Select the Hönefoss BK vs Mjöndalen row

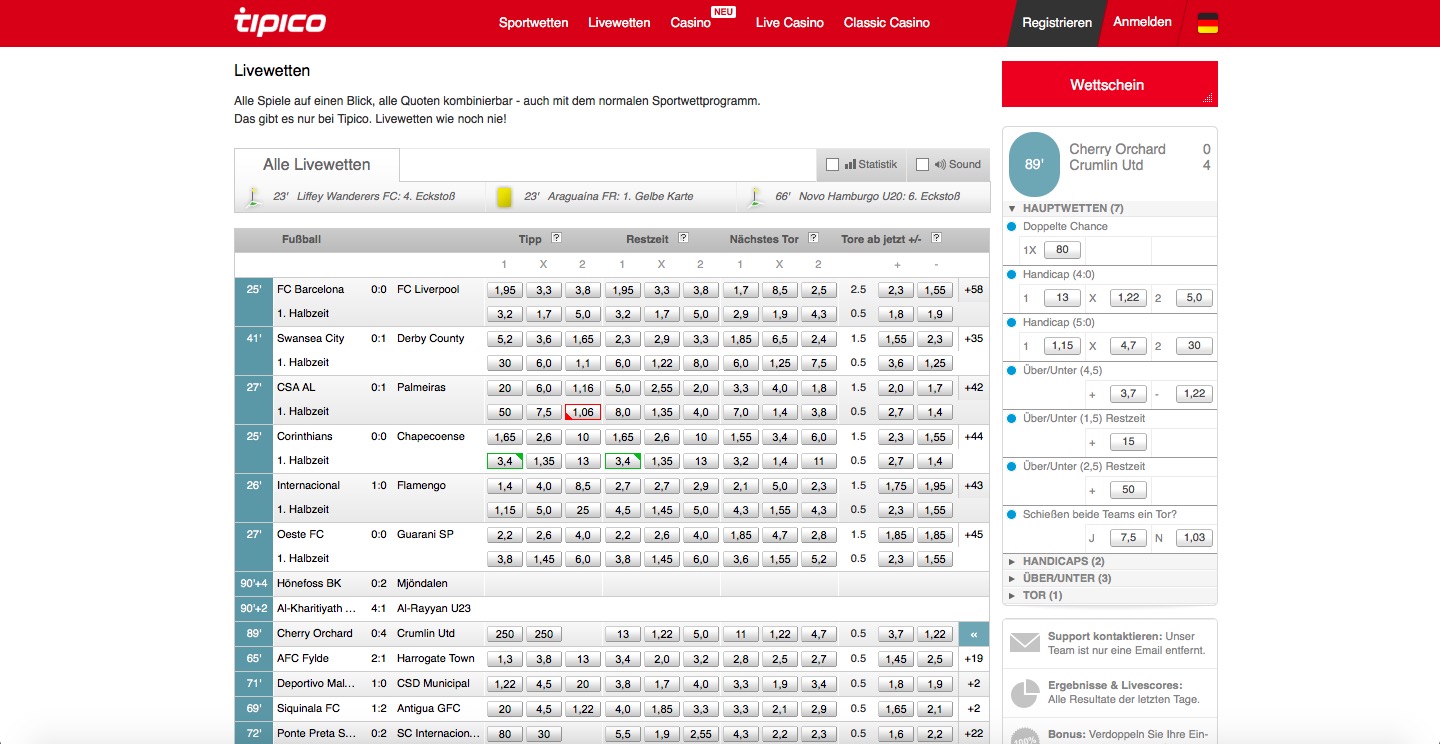coord(612,584)
